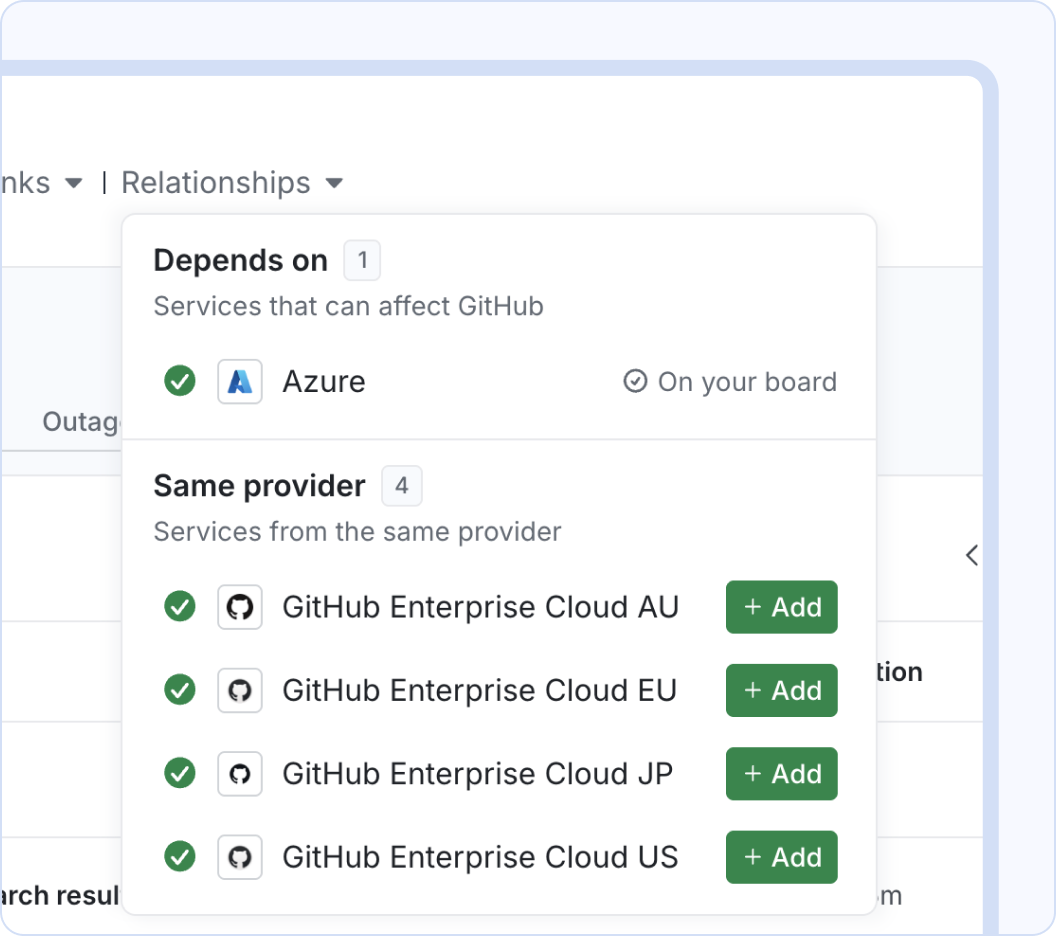Click the 'On your board' check-circle icon
Viewport: 1056px width, 936px height.
[x=635, y=381]
